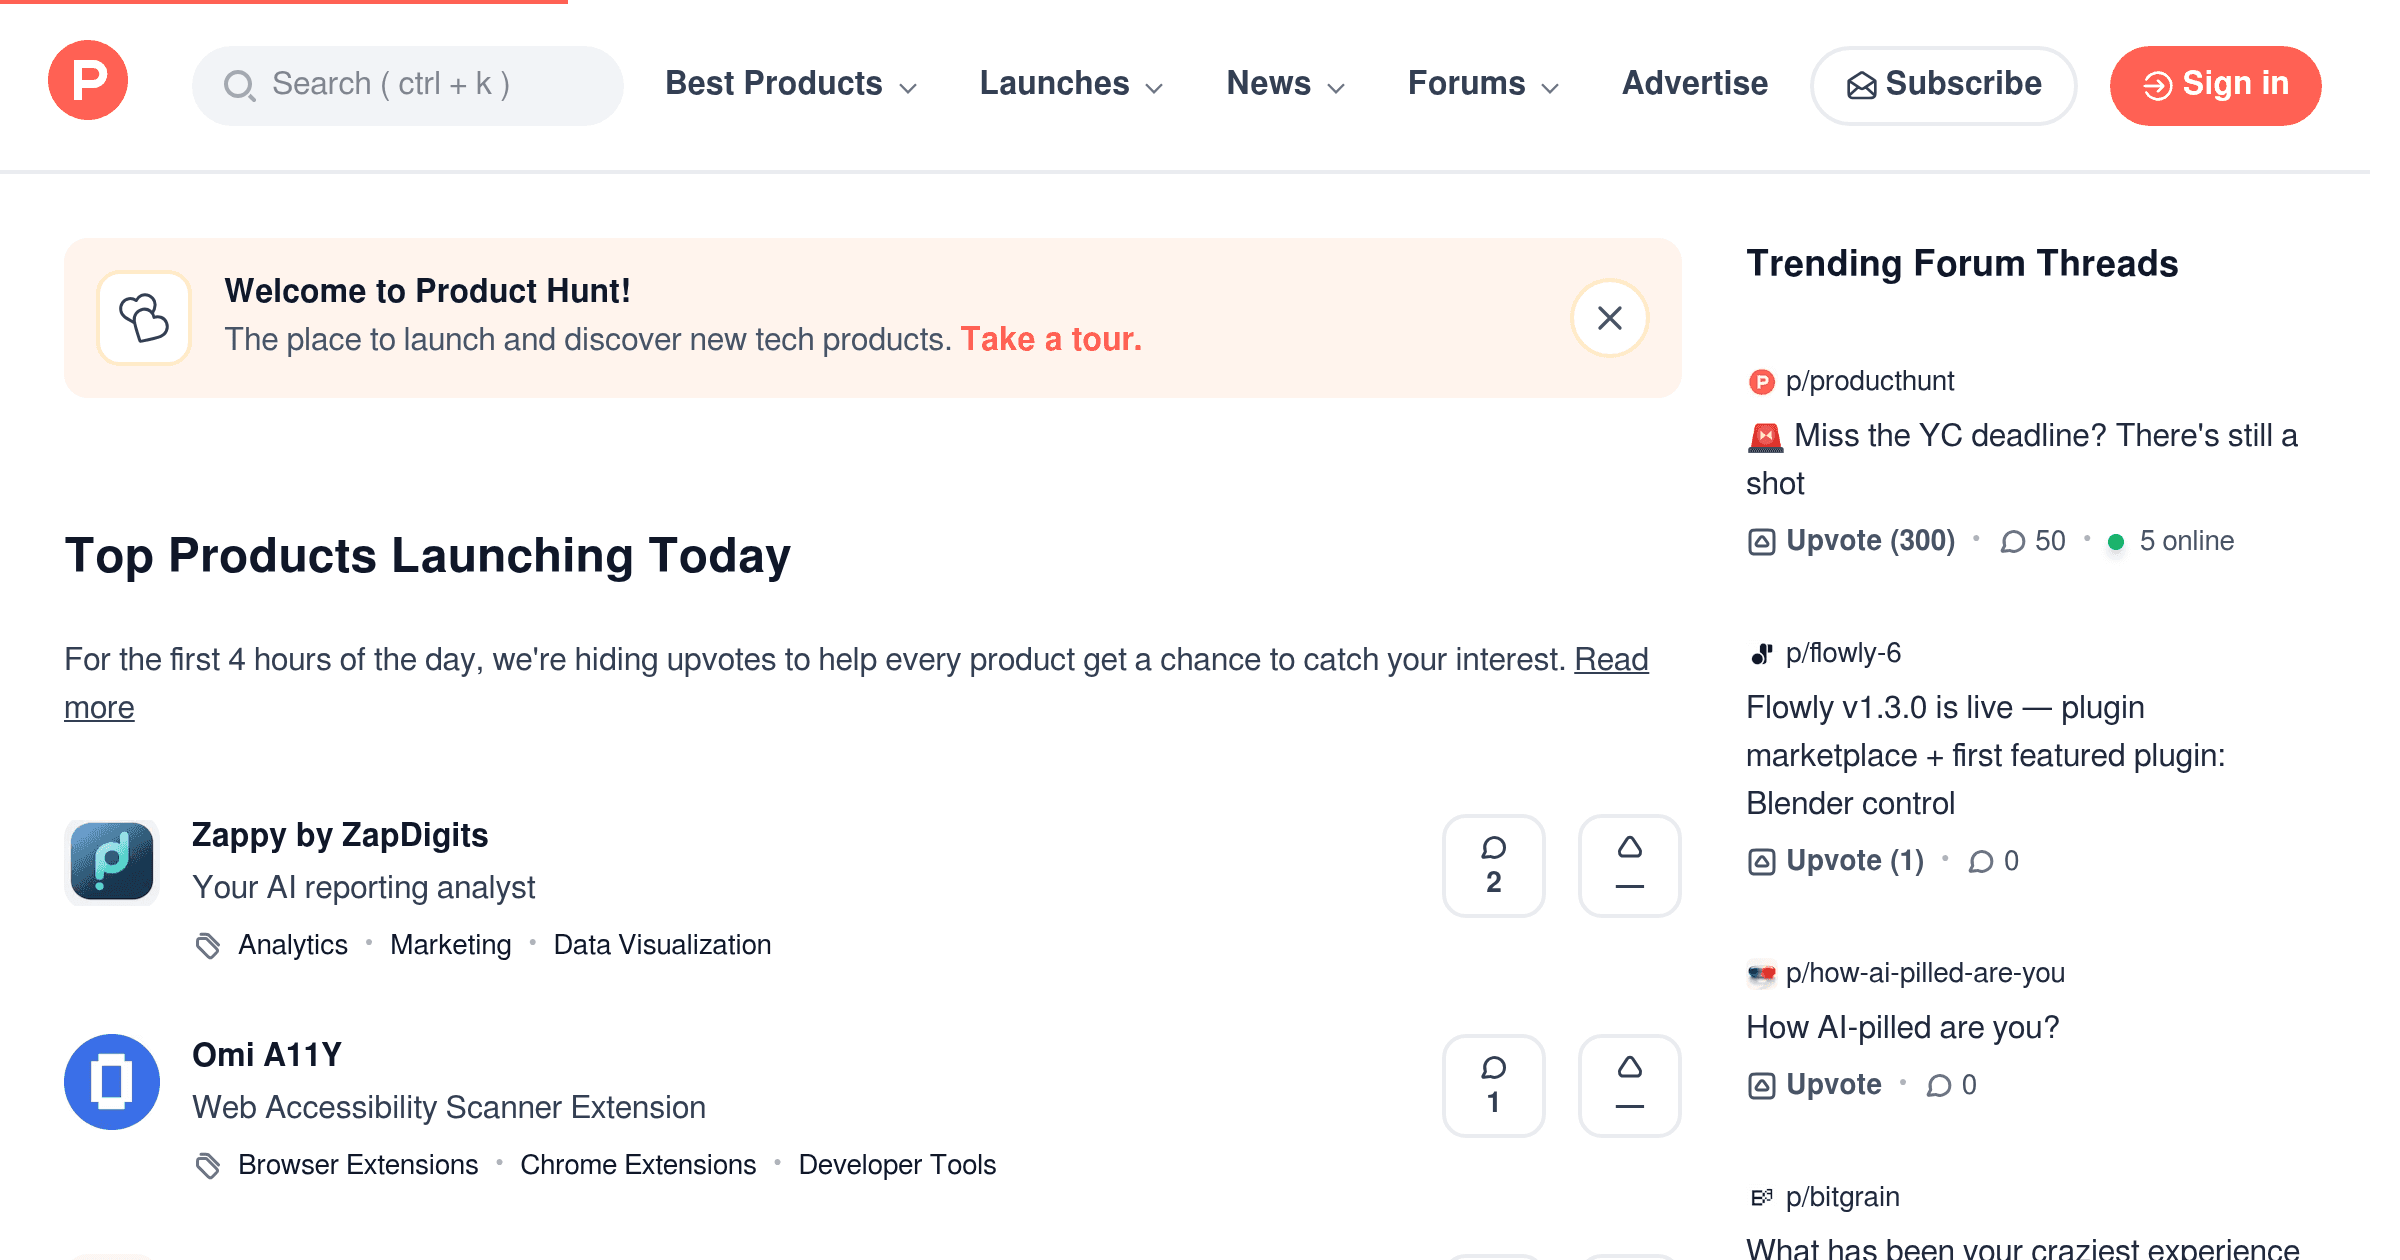Click the Web Accessibility Scanner Extension tagline
The height and width of the screenshot is (1260, 2400).
[x=449, y=1108]
